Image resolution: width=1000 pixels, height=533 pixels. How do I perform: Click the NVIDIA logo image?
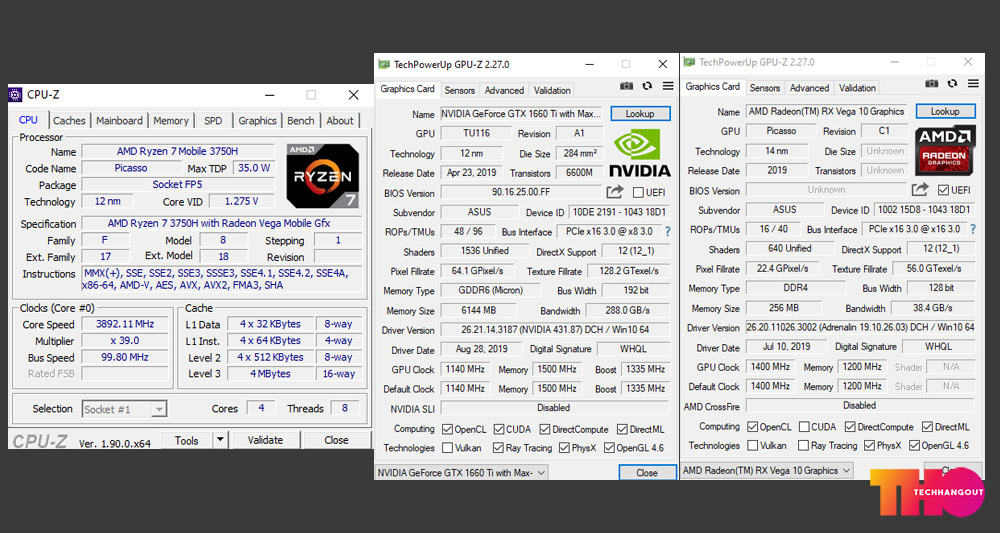click(640, 154)
